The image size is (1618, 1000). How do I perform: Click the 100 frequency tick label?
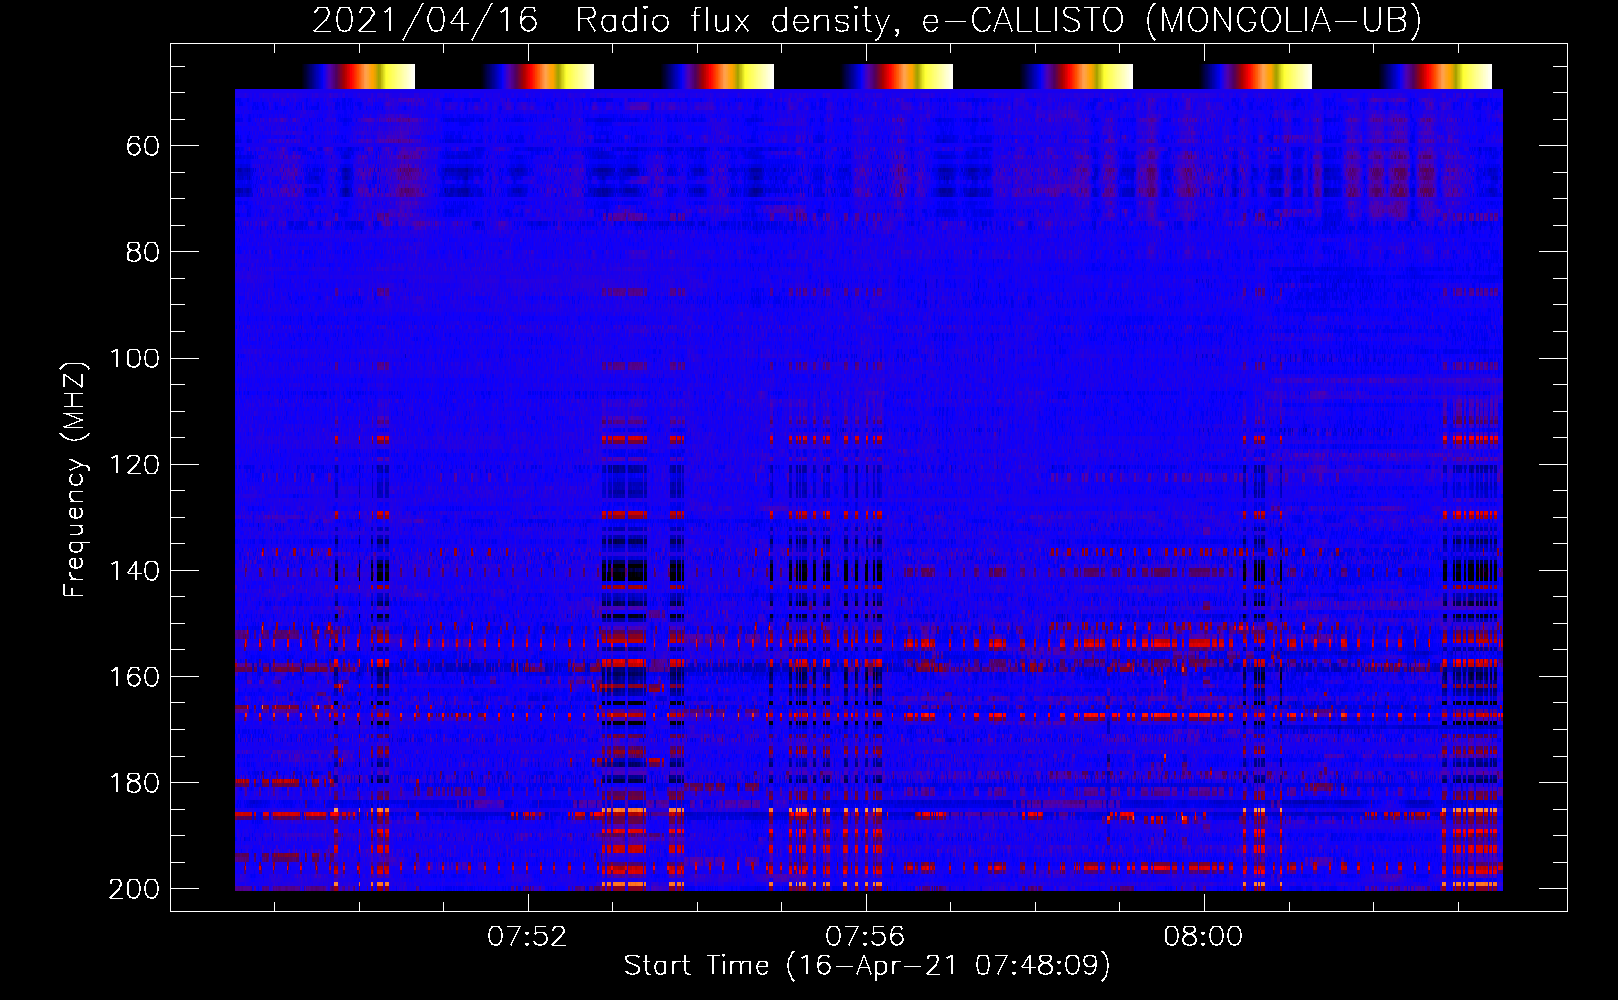pos(135,359)
